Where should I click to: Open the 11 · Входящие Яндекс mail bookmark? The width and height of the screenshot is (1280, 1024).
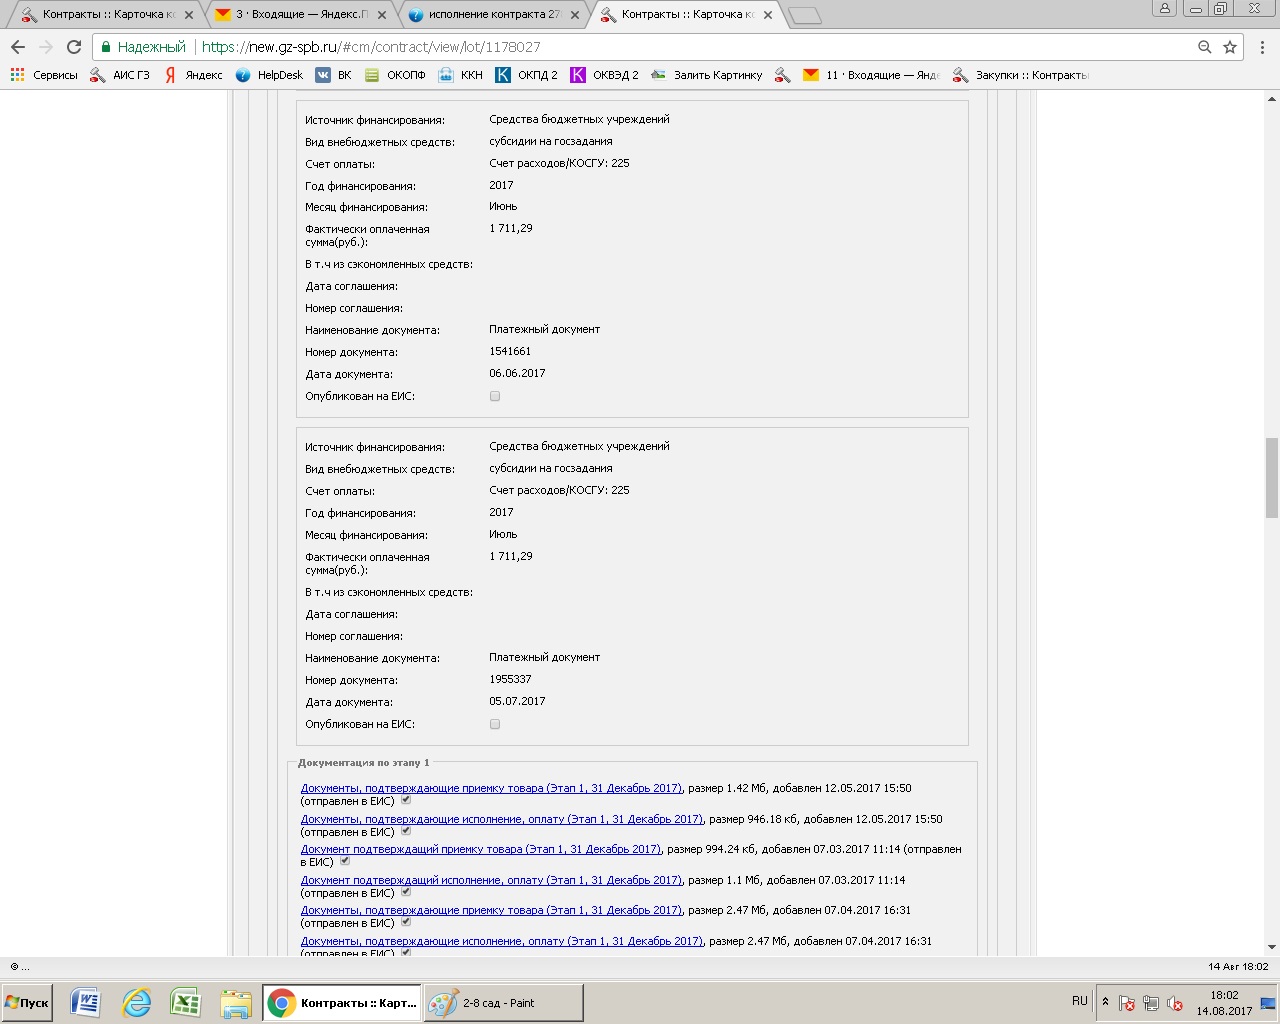point(871,75)
